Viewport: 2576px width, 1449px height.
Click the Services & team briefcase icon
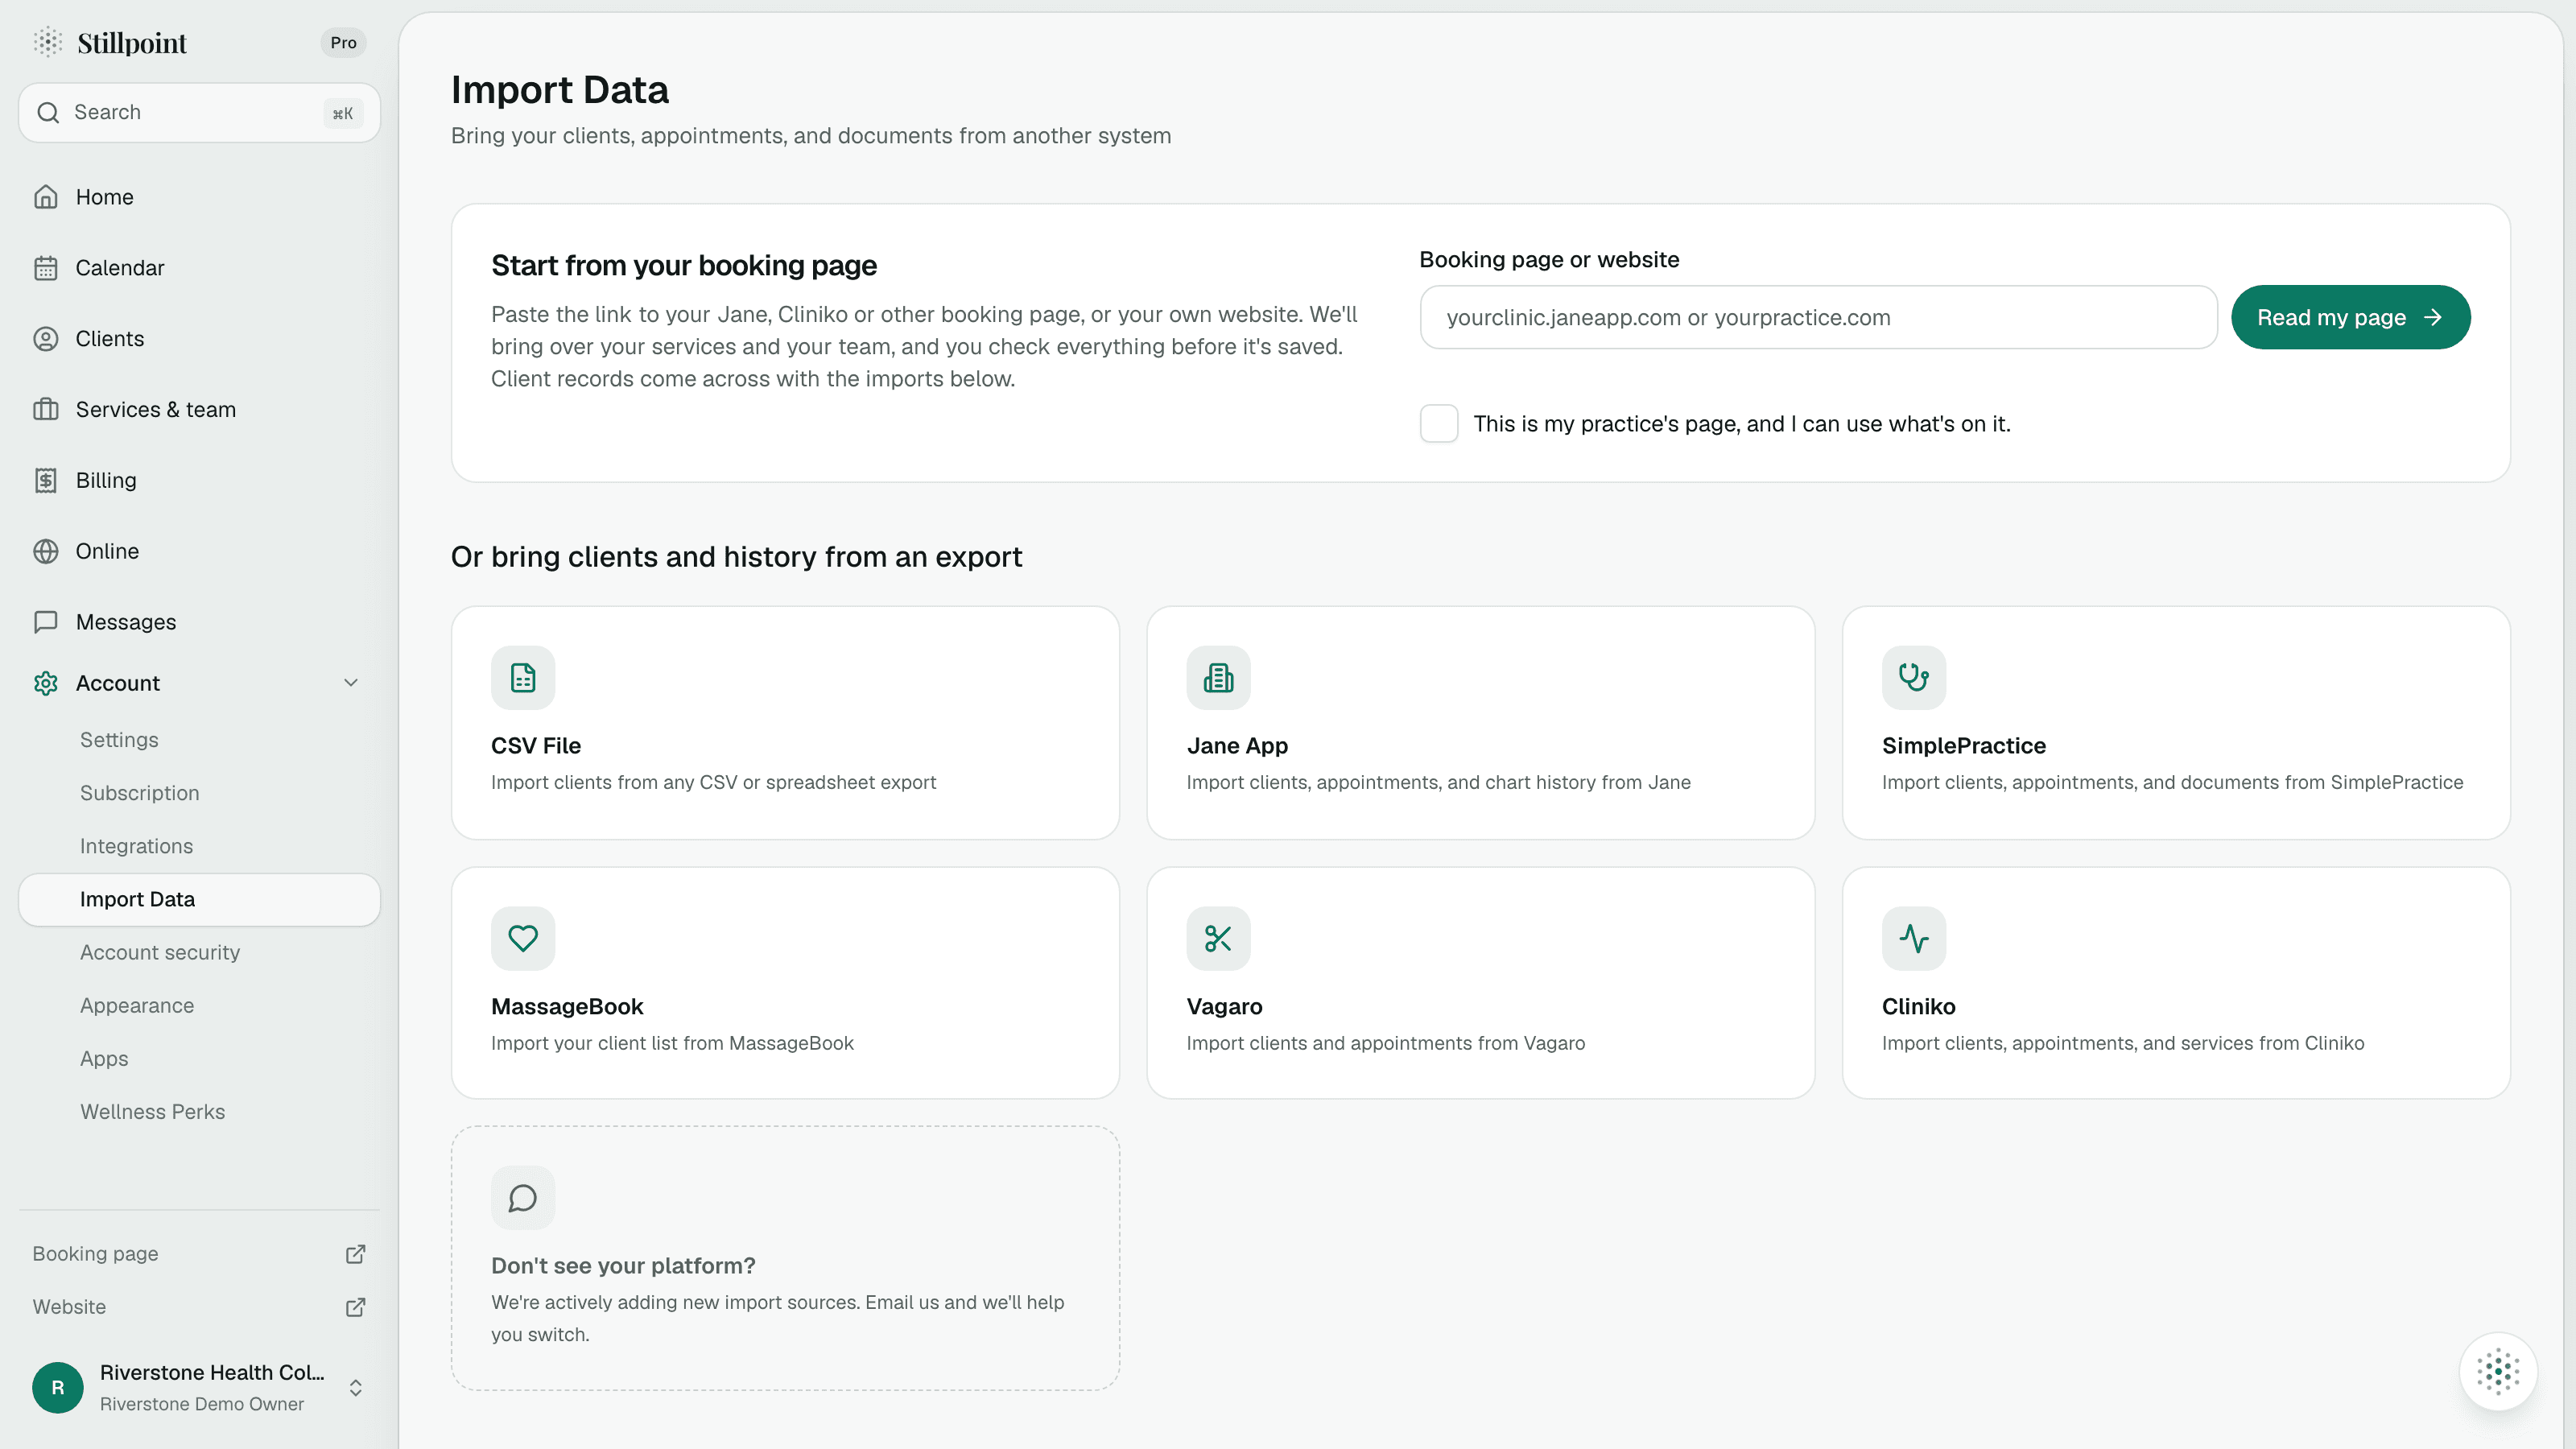coord(46,410)
